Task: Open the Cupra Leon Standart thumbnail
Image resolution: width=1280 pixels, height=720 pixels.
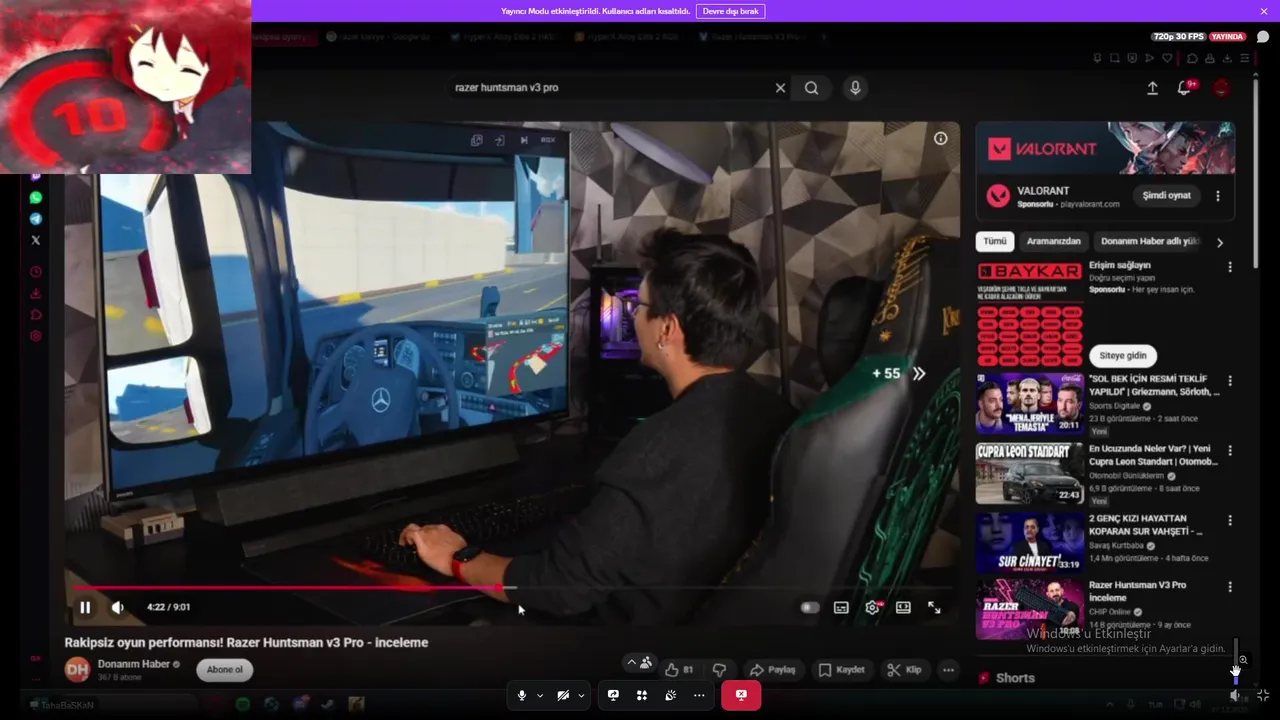Action: pyautogui.click(x=1029, y=473)
